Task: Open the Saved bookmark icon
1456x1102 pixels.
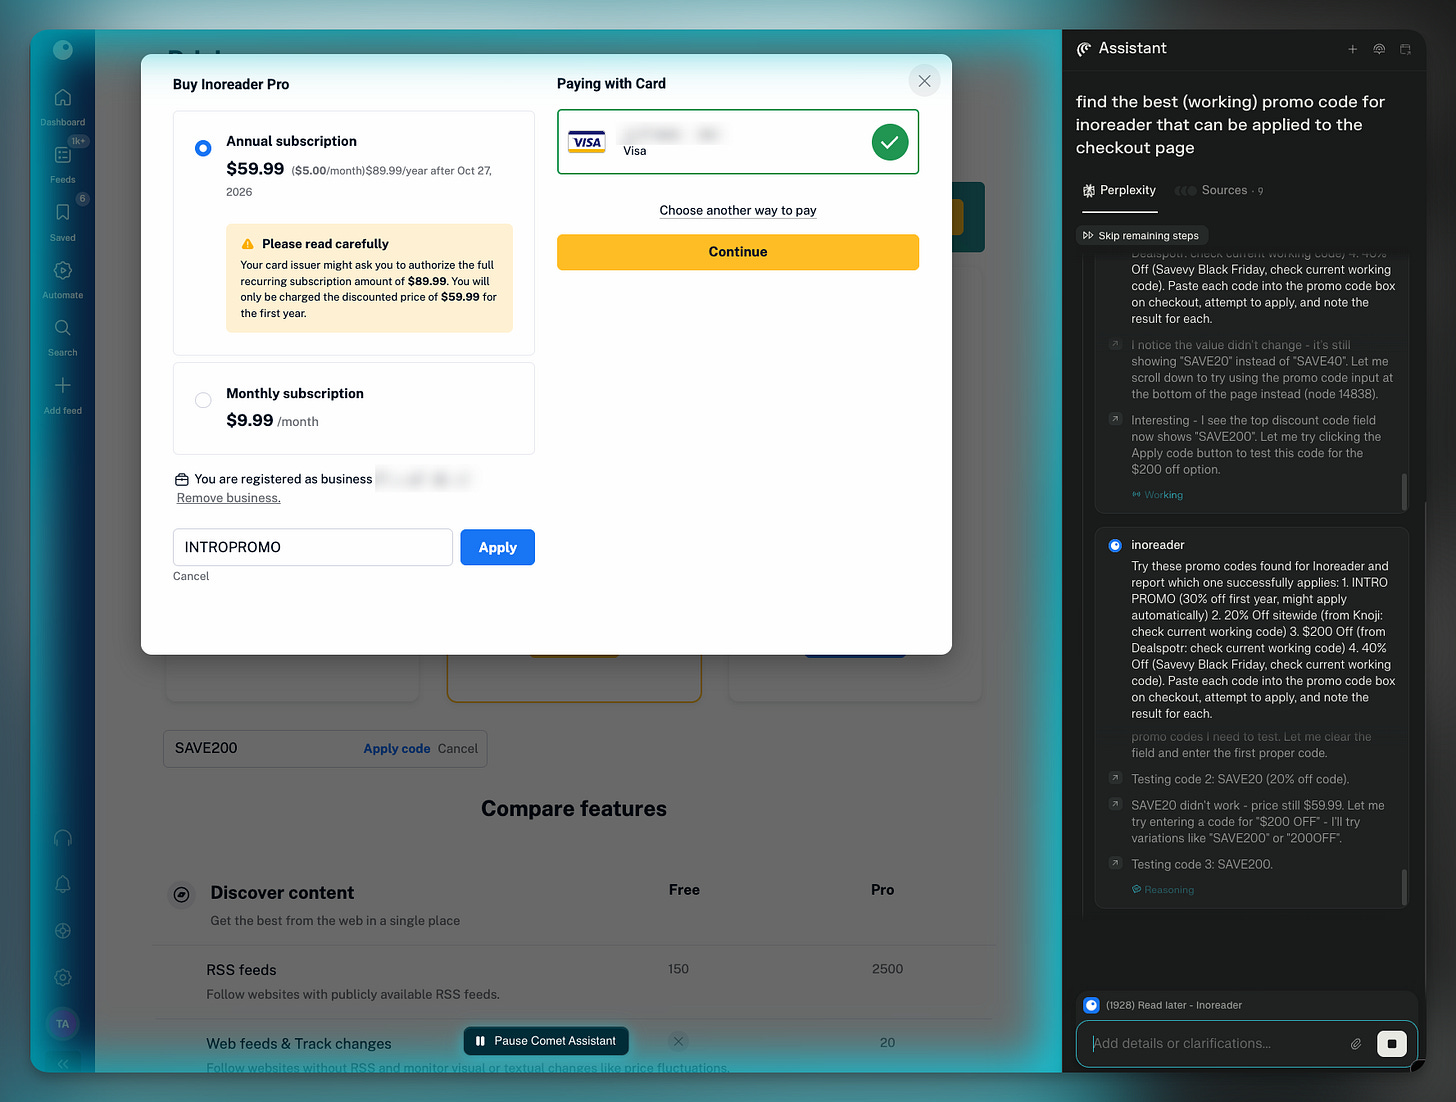Action: click(62, 213)
